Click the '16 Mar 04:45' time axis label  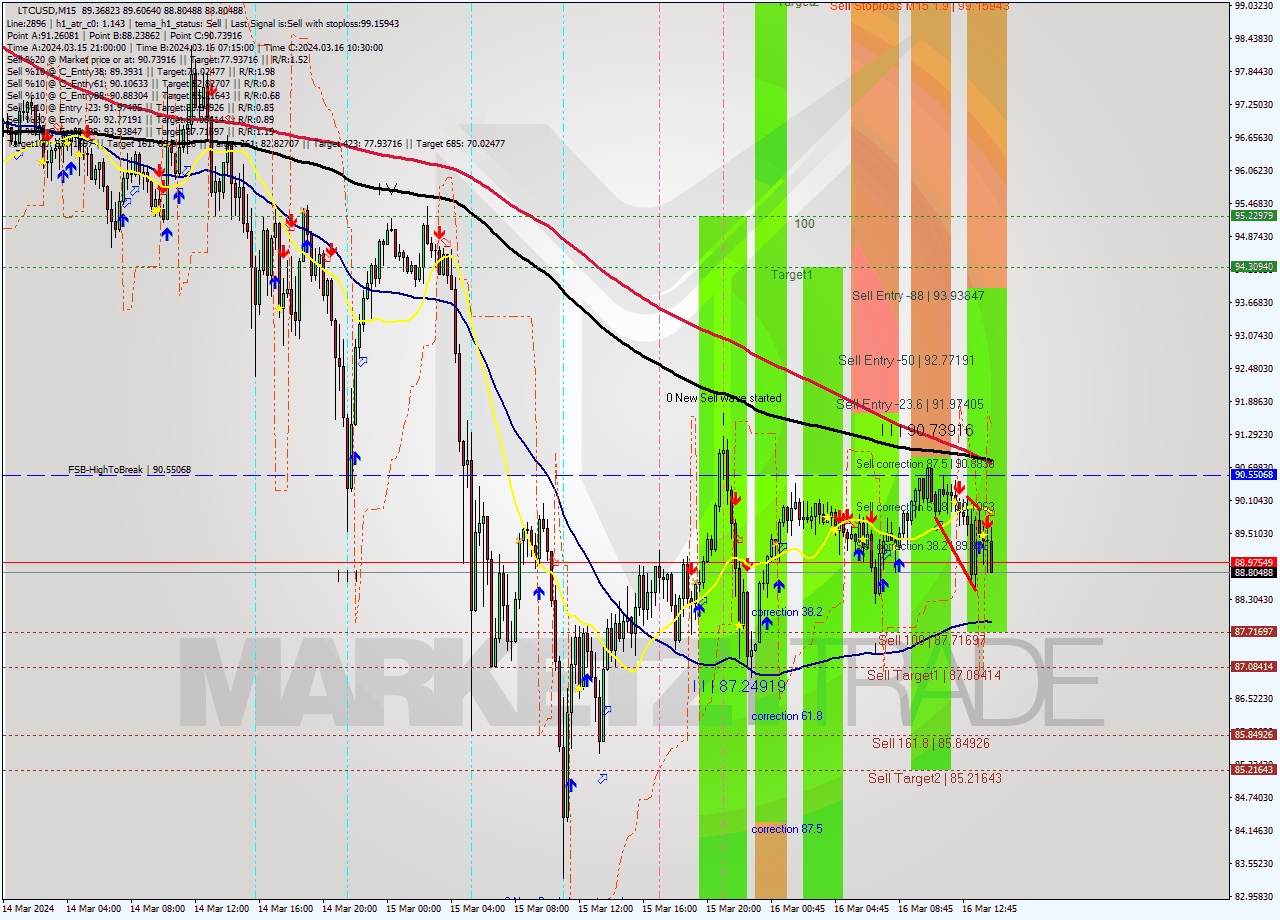coord(861,909)
